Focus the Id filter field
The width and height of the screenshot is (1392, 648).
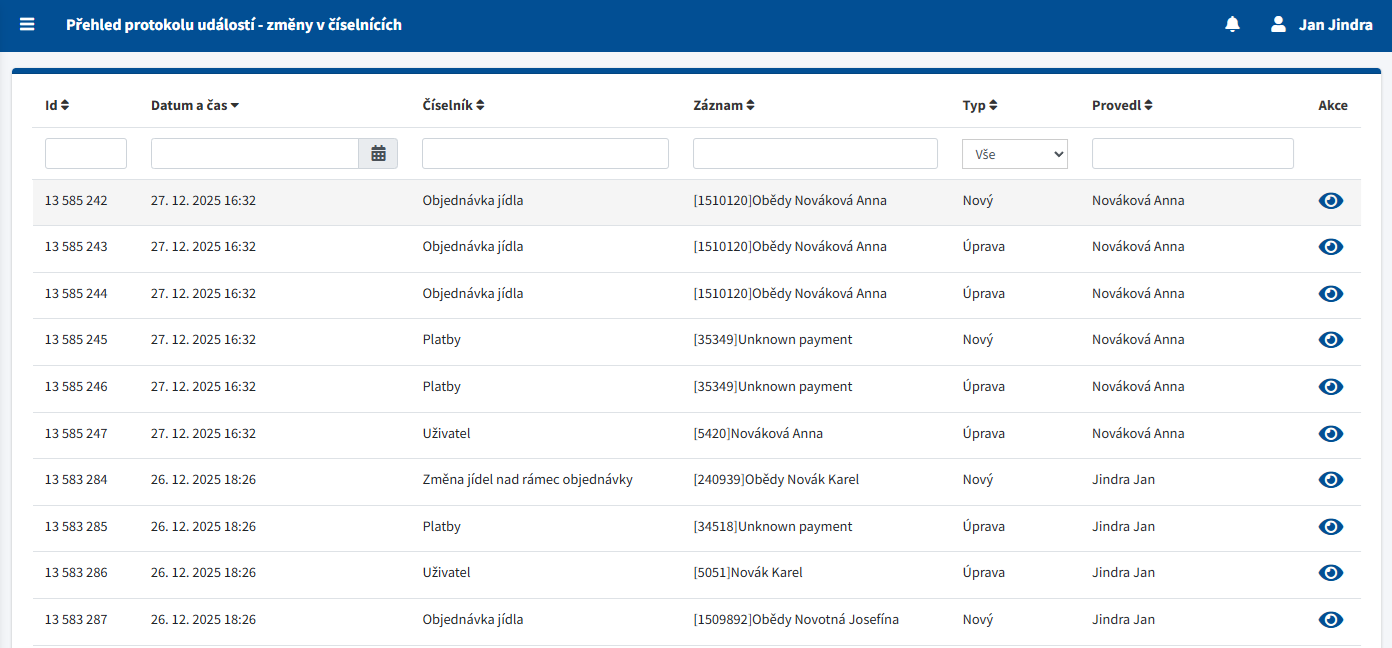coord(86,153)
